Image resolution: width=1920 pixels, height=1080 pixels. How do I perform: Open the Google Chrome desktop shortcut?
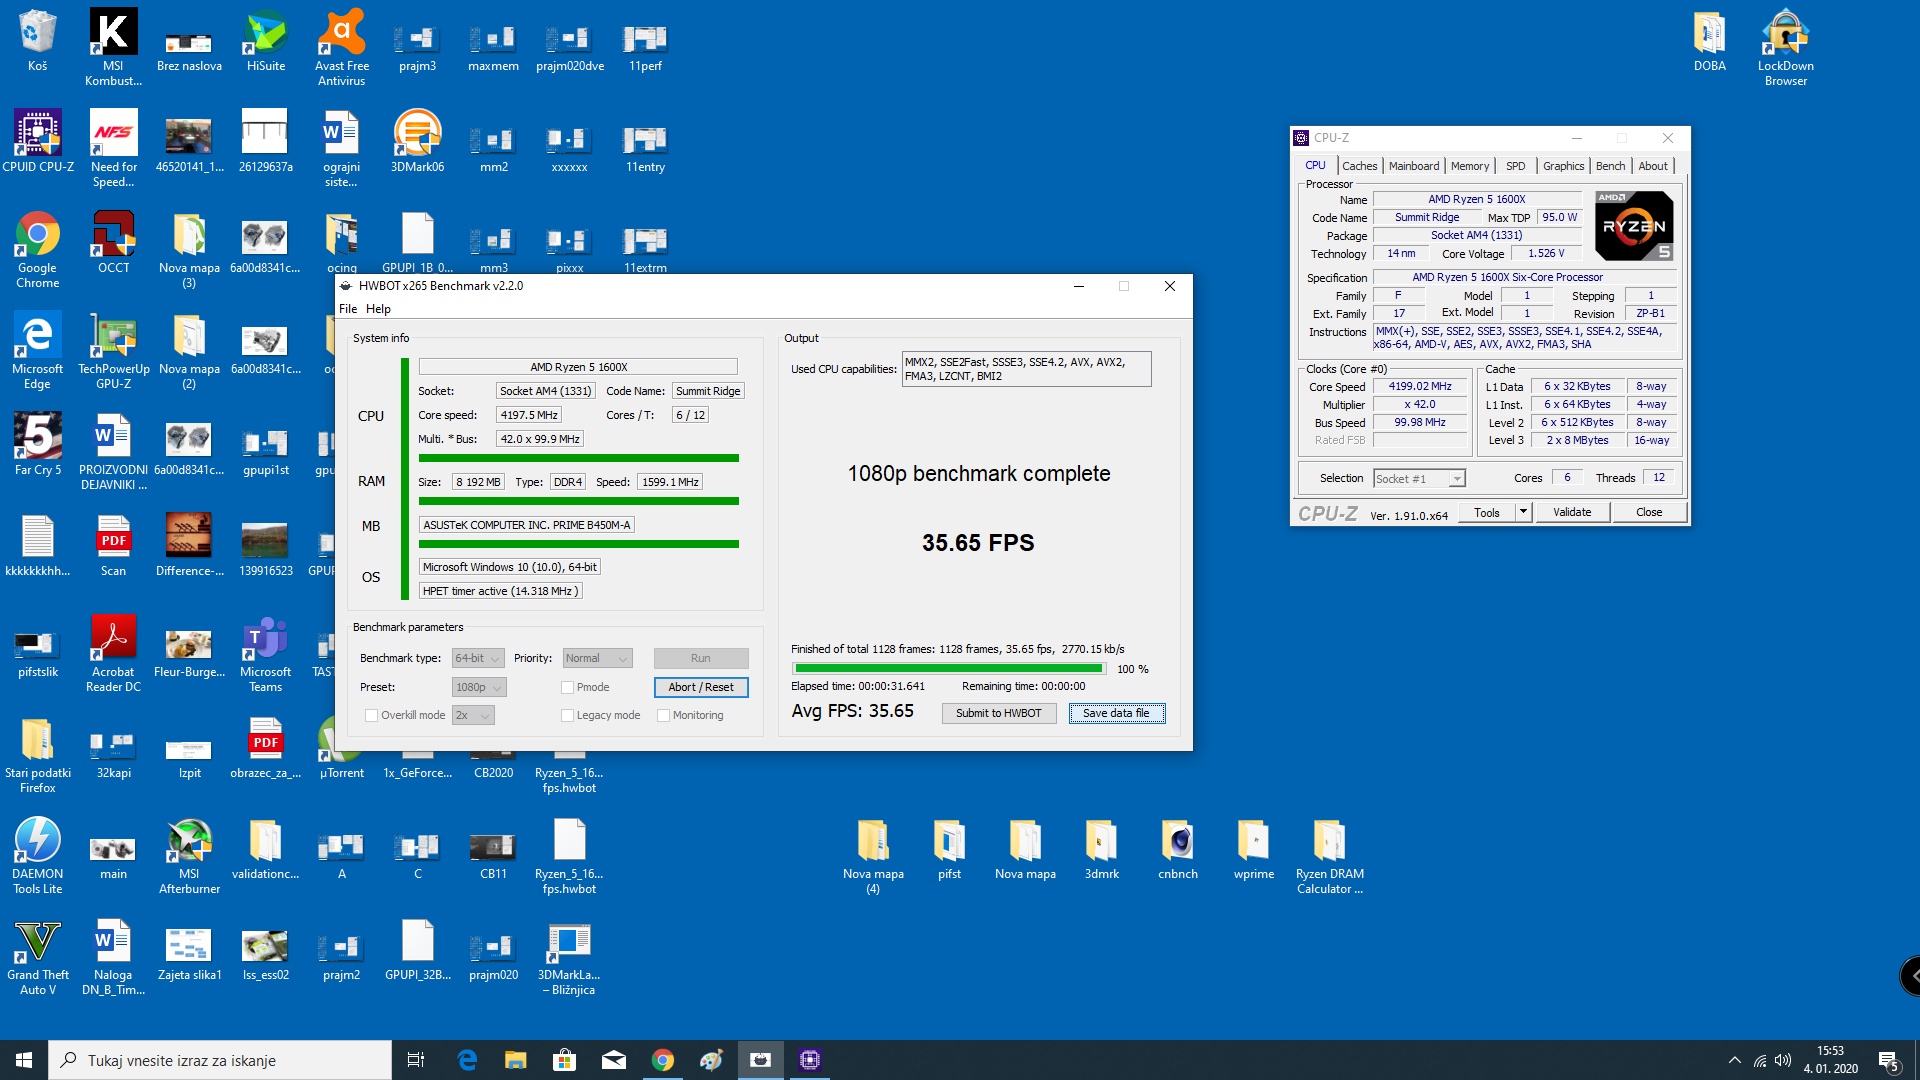coord(38,250)
